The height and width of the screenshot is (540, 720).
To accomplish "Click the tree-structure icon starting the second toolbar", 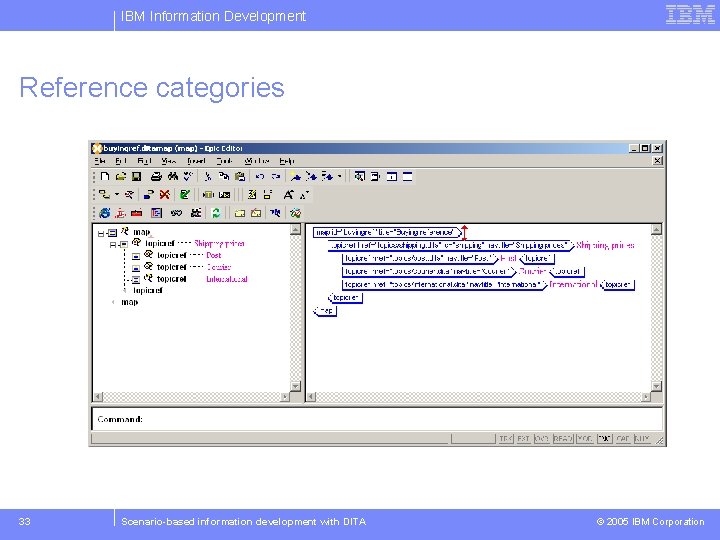I will pyautogui.click(x=105, y=195).
